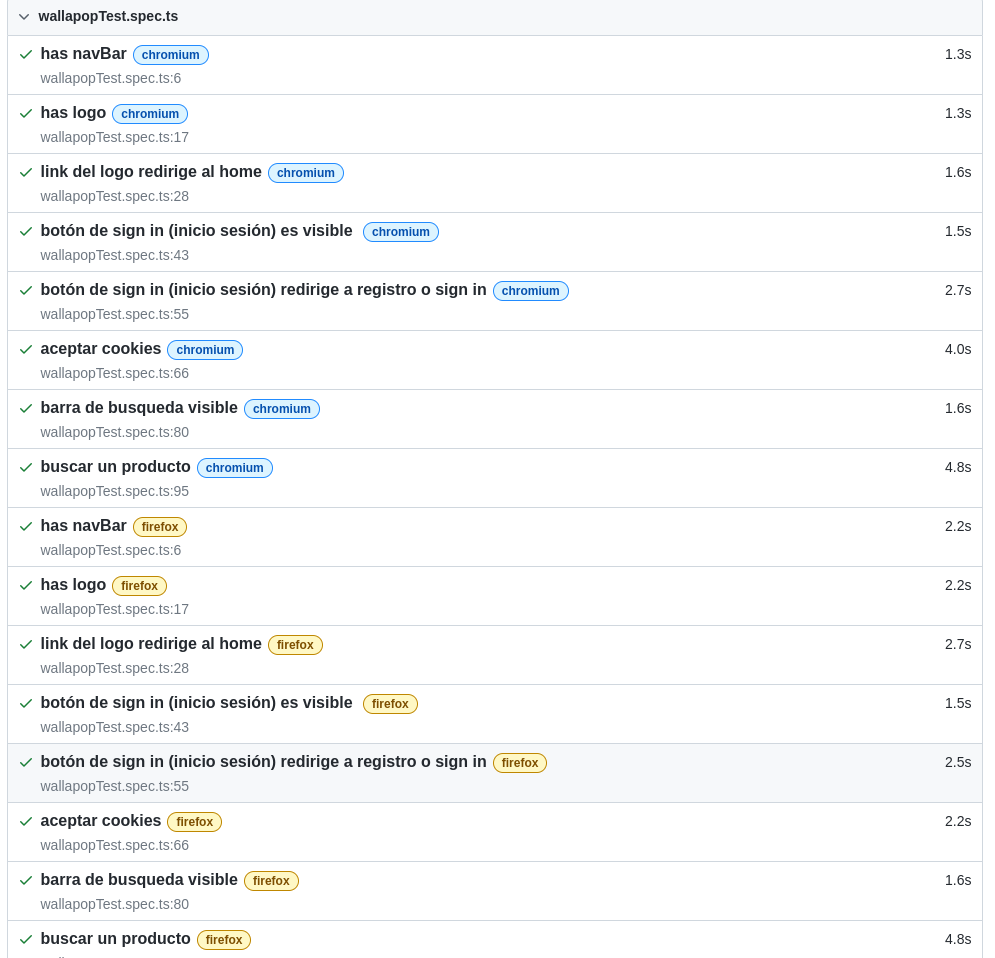The width and height of the screenshot is (995, 958).
Task: Click check icon for has logo firefox
Action: tap(26, 586)
